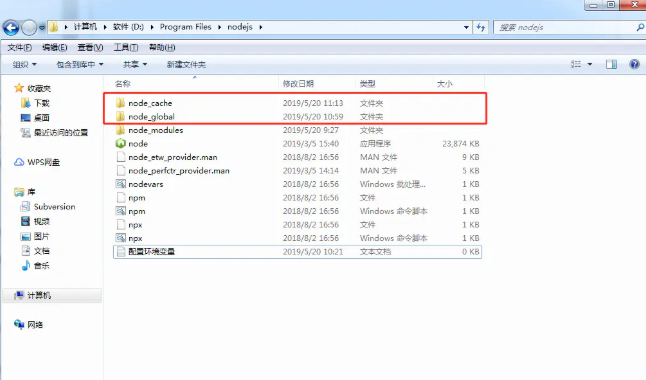Select the nodevars batch file icon
This screenshot has height=380, width=646.
120,184
